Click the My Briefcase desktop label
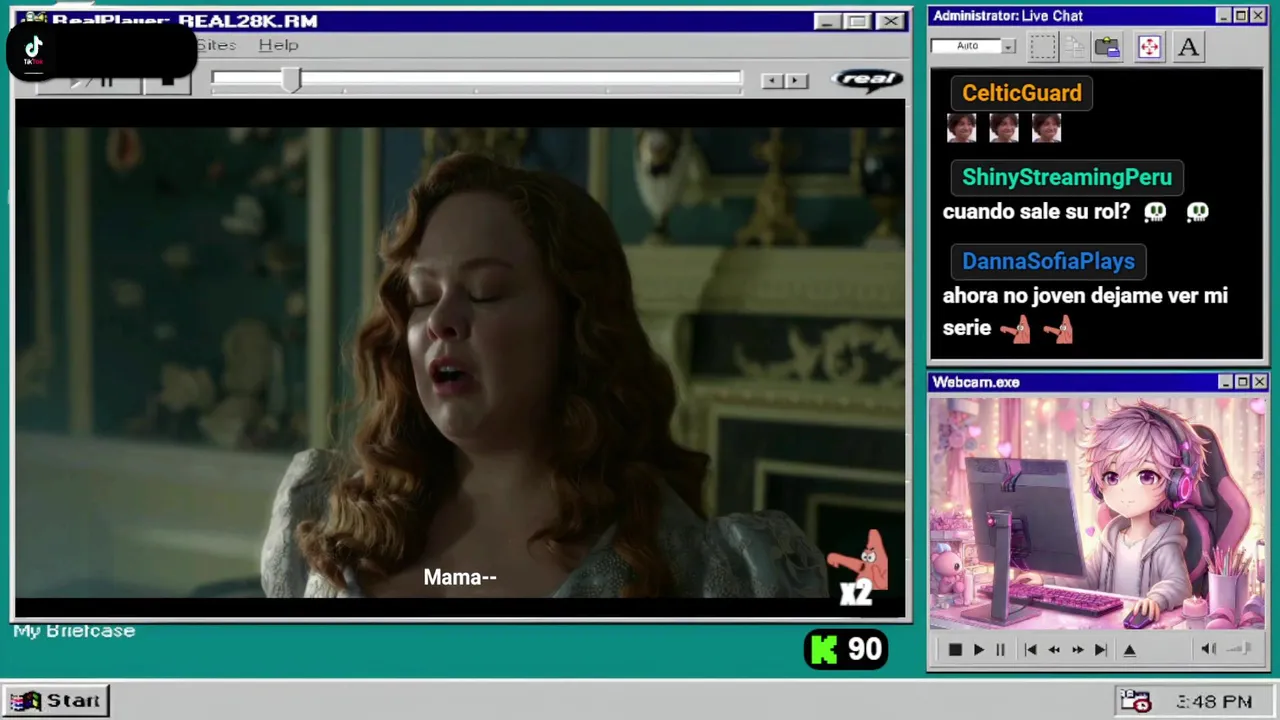 [x=74, y=631]
